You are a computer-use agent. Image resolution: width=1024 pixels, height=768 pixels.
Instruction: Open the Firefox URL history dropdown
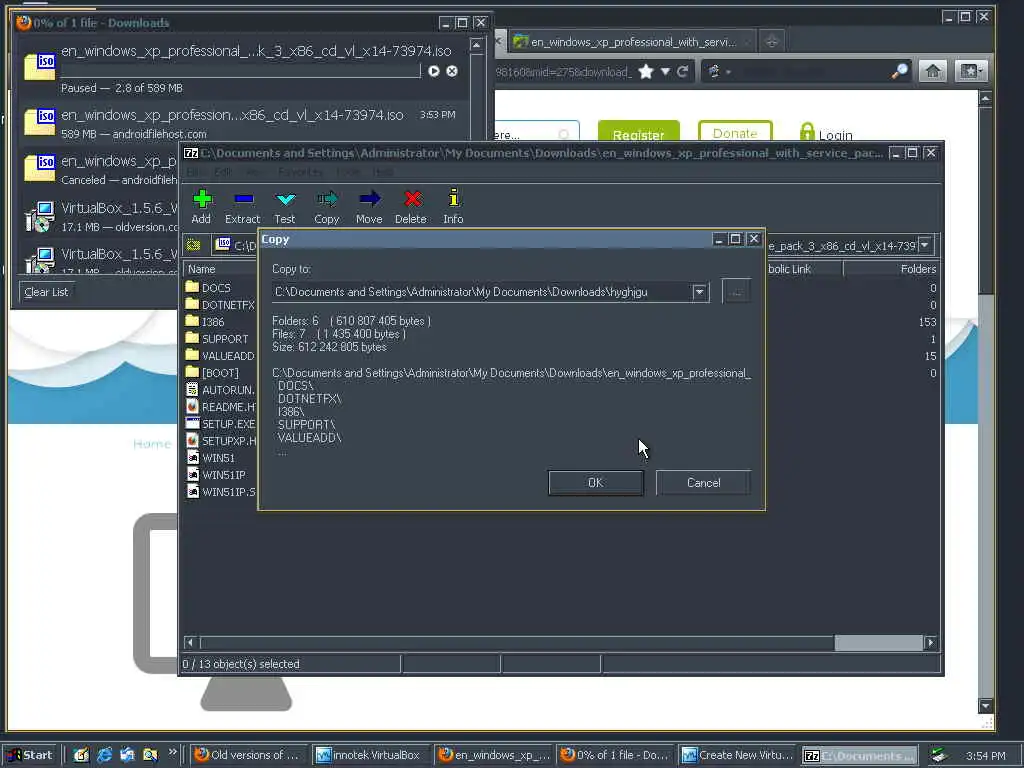665,71
